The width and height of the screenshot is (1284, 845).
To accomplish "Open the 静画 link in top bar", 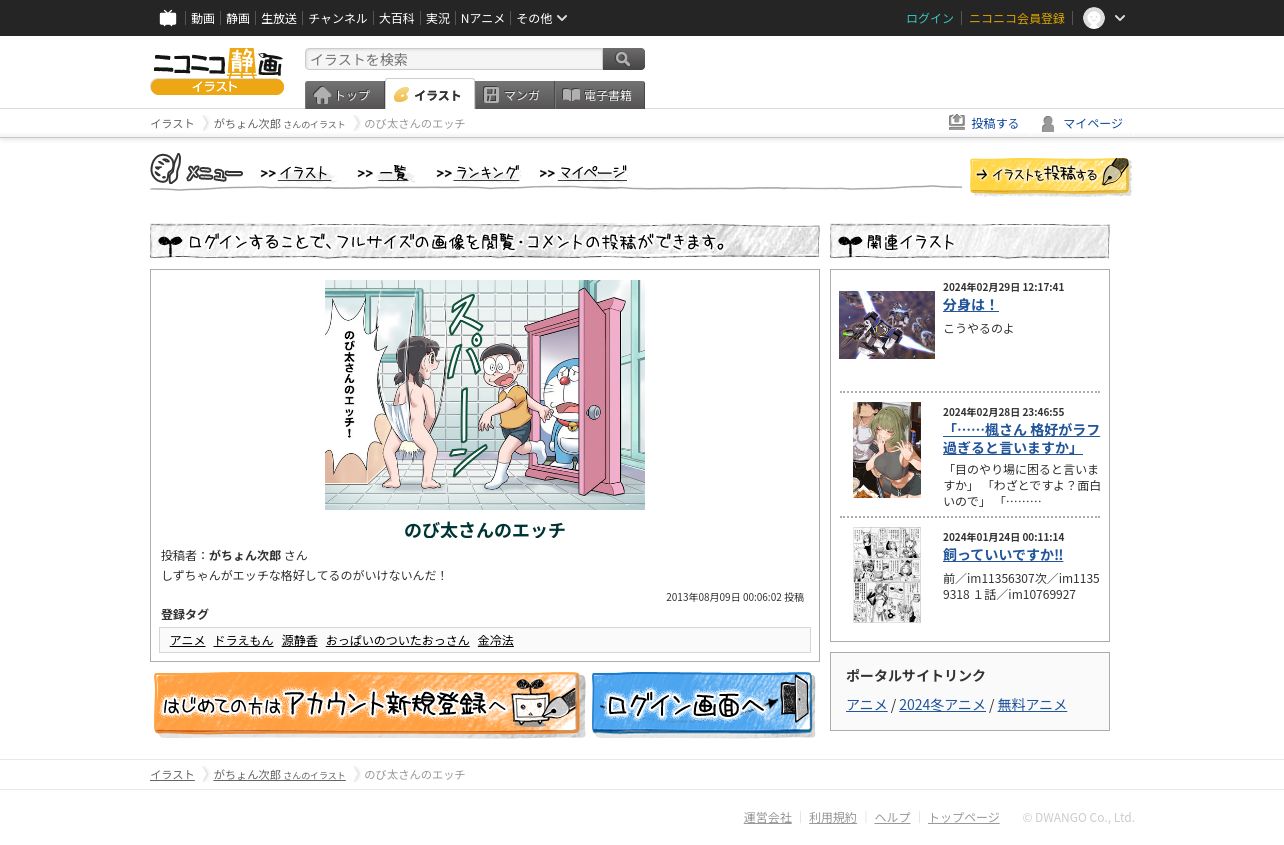I will (x=238, y=18).
